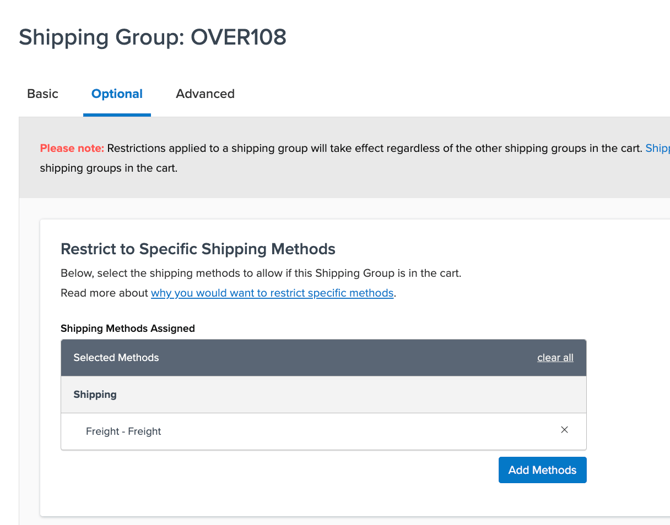670x525 pixels.
Task: Follow the truncated blue link in the note
Action: point(657,148)
